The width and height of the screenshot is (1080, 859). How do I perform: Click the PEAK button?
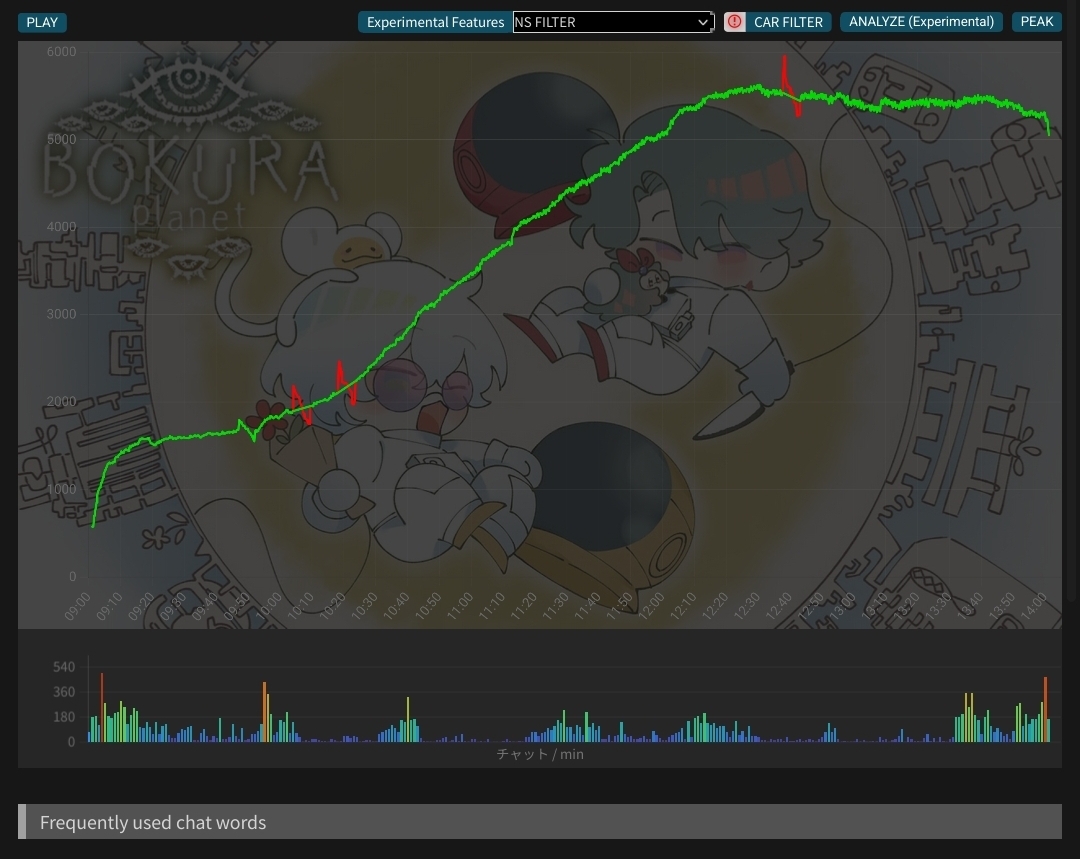pyautogui.click(x=1037, y=21)
